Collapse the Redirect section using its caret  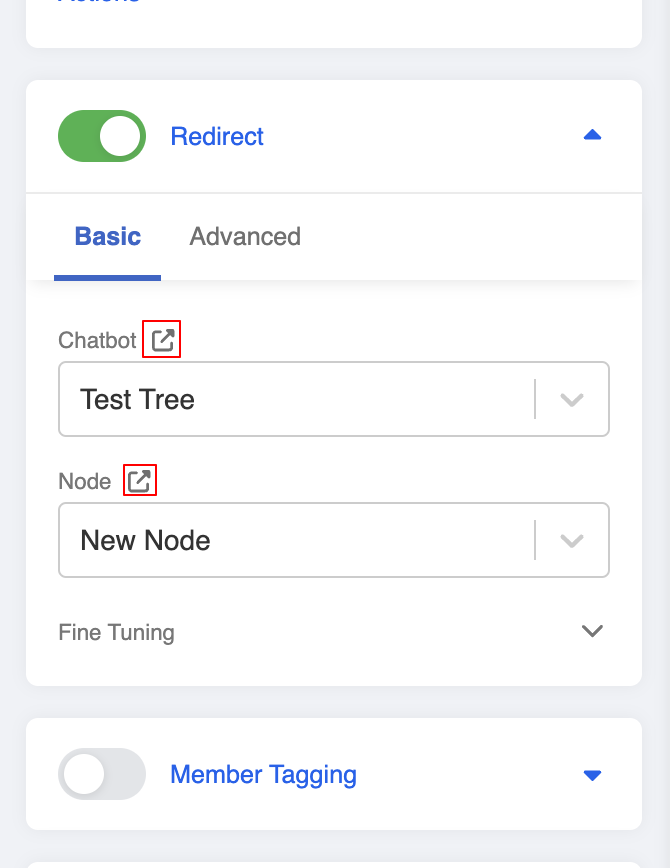click(592, 135)
